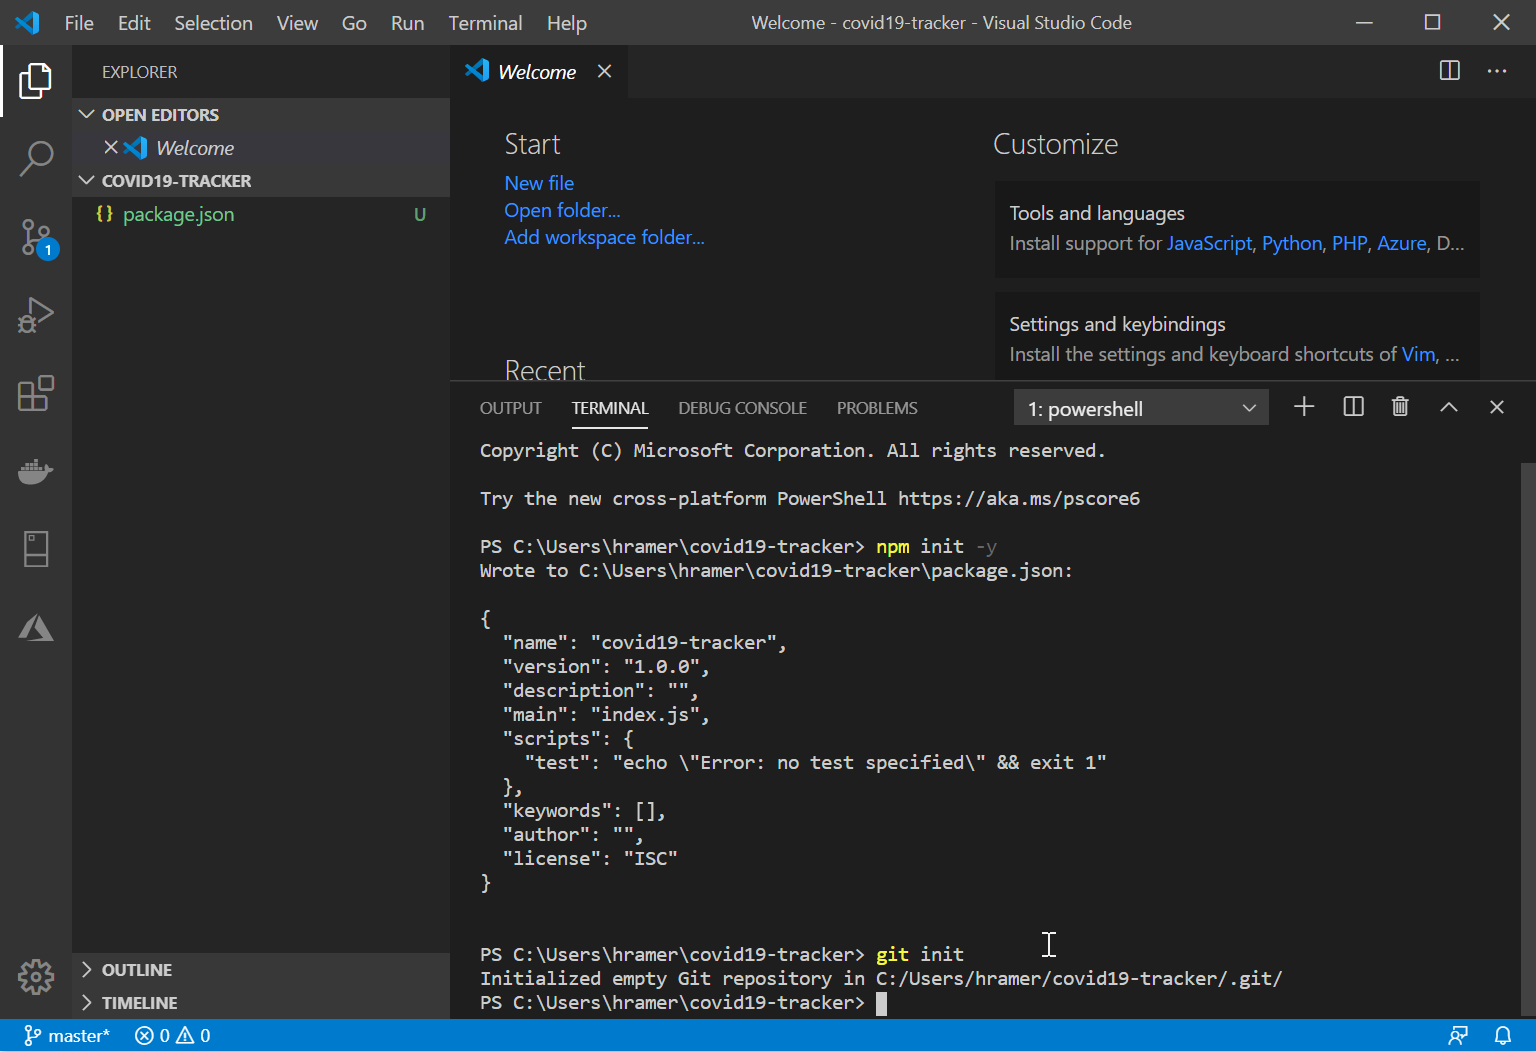Viewport: 1536px width, 1052px height.
Task: Open the Go menu
Action: point(354,22)
